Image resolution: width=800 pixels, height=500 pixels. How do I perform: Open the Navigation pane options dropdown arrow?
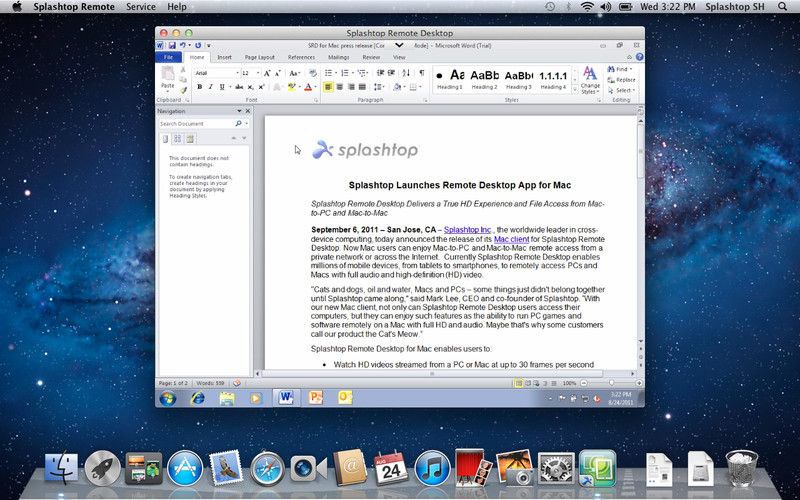[x=239, y=111]
